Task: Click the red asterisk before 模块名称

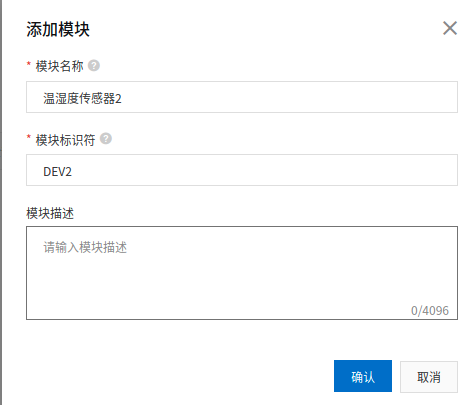Action: point(29,63)
